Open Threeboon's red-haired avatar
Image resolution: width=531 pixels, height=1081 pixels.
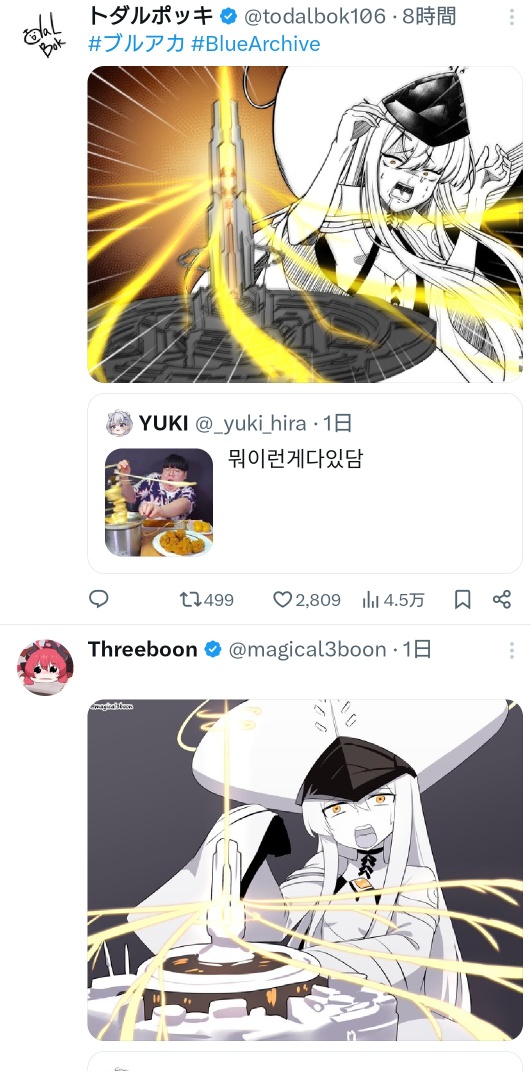pyautogui.click(x=45, y=667)
